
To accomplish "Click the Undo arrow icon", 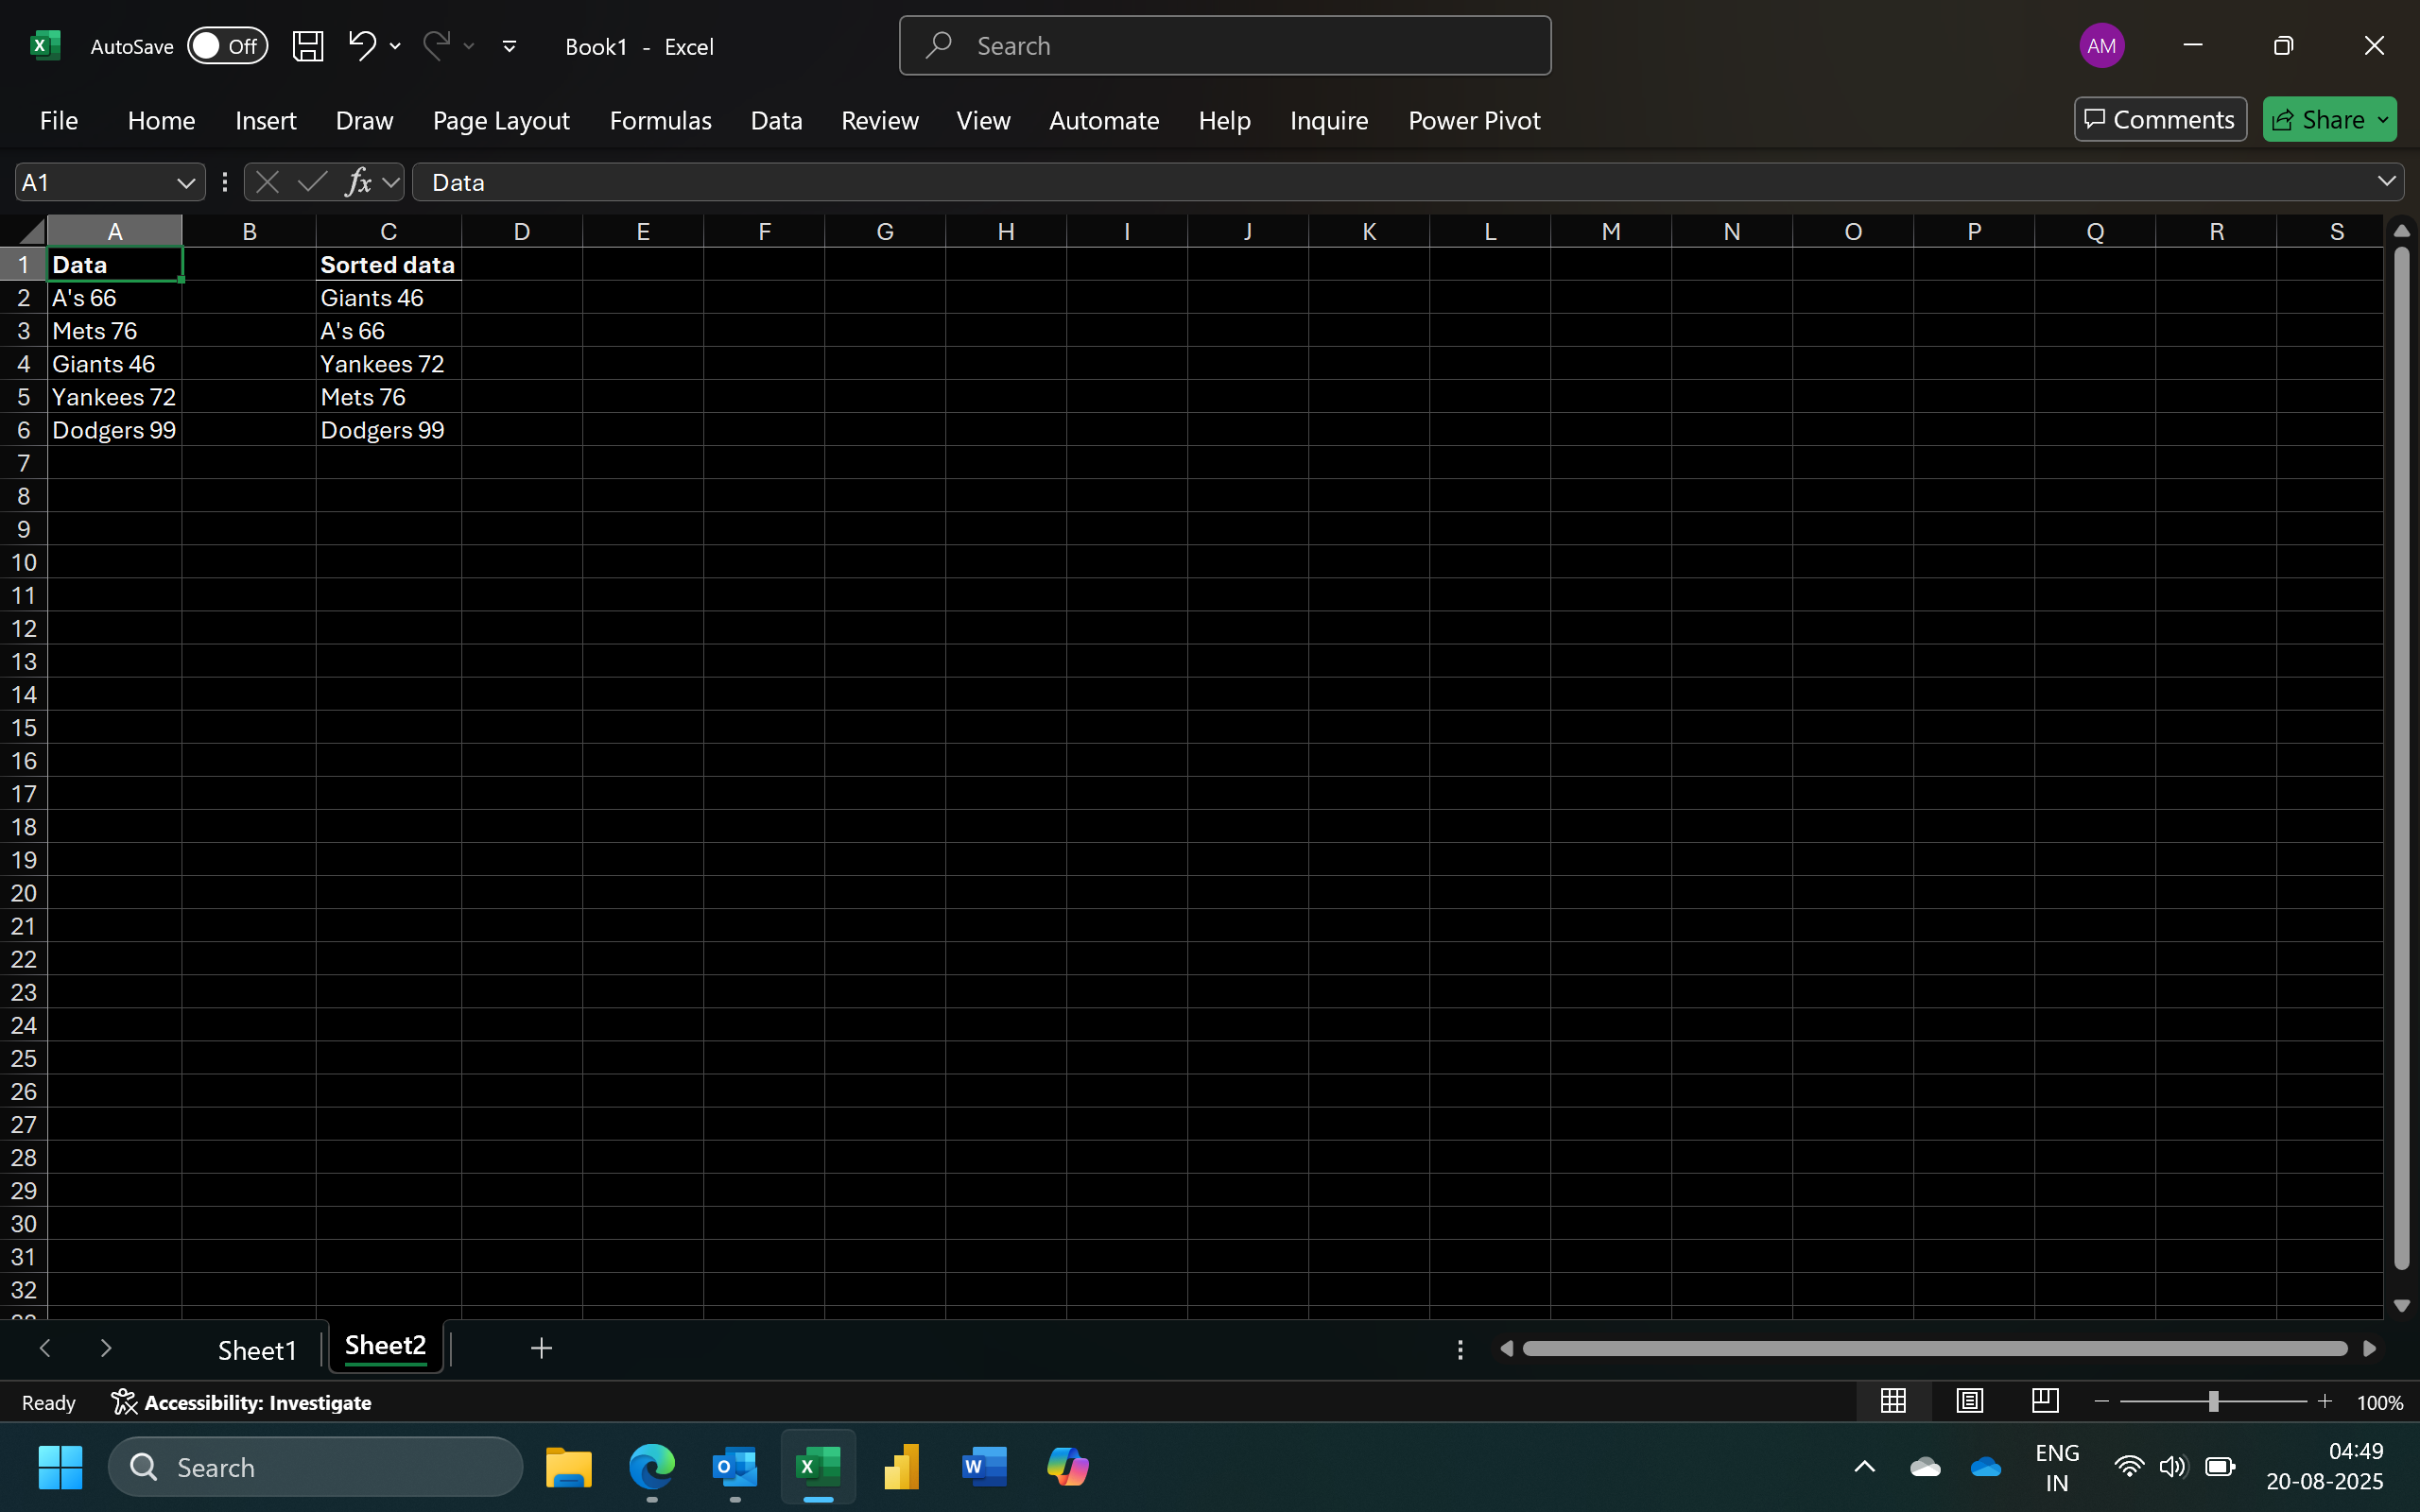I will pyautogui.click(x=361, y=45).
